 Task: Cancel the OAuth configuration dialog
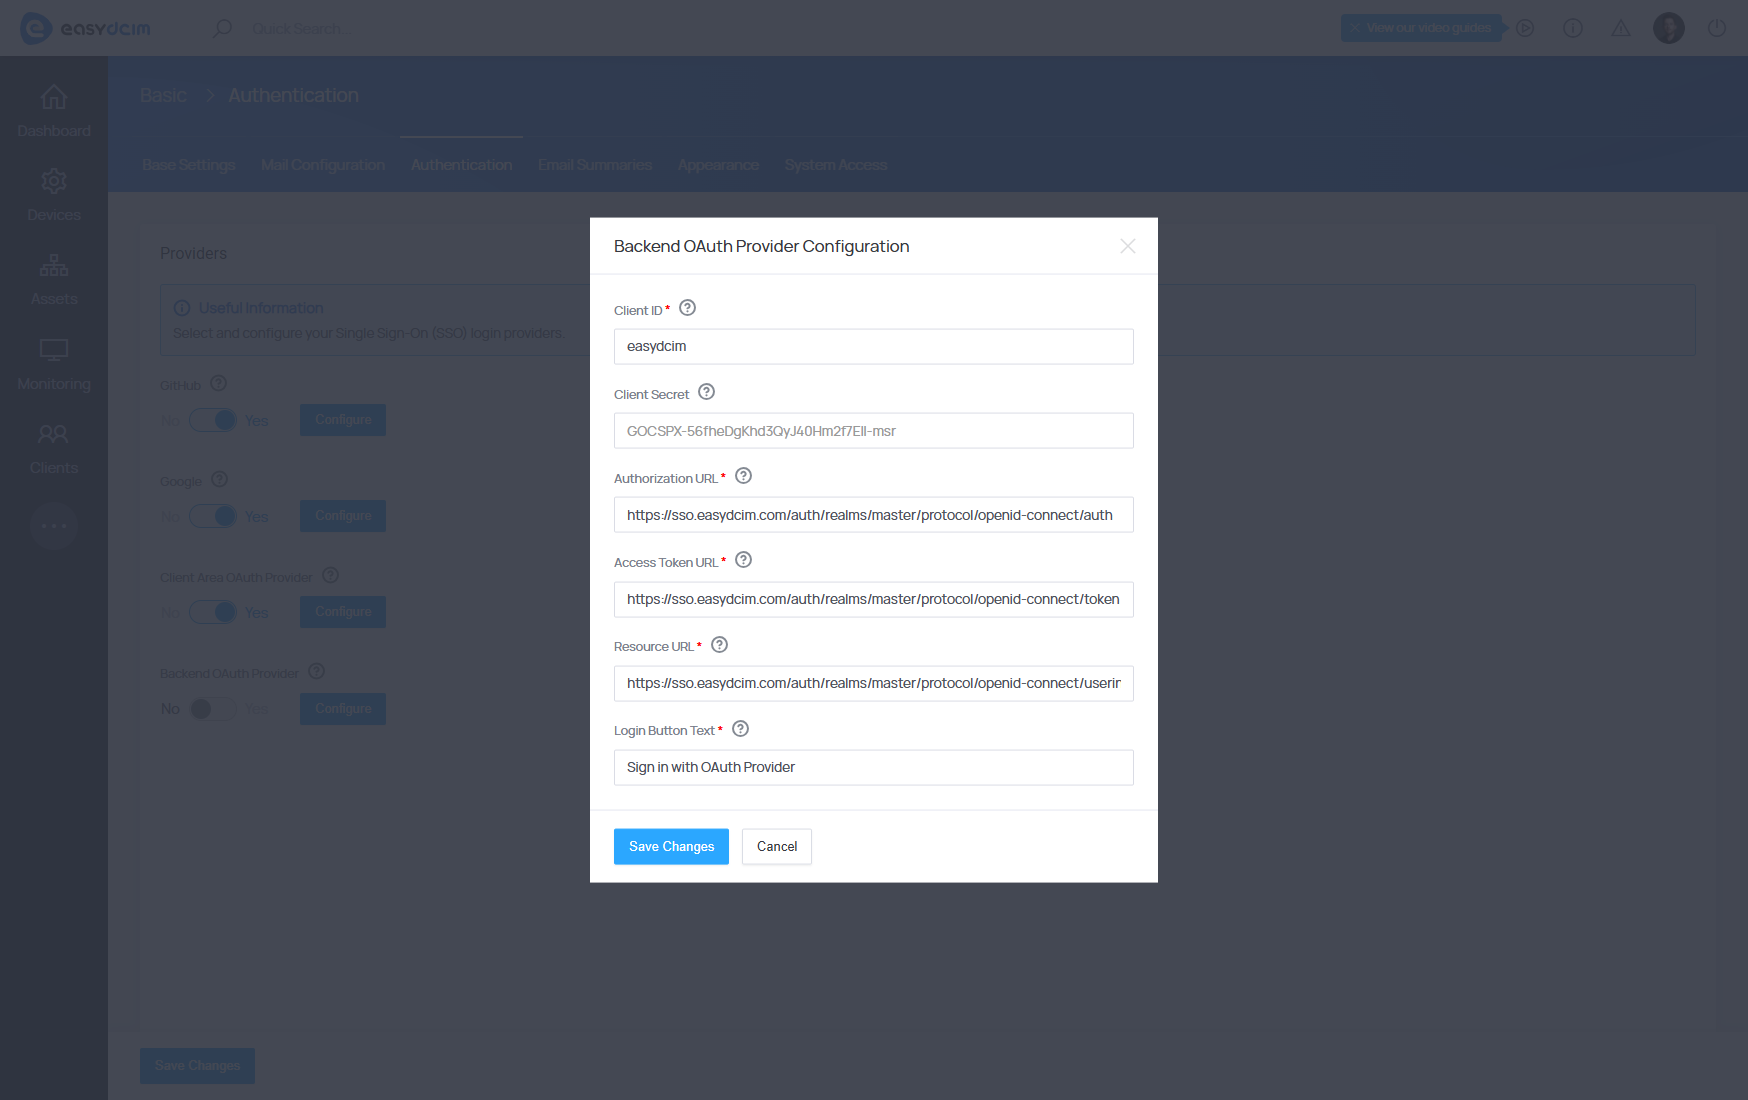click(x=777, y=847)
